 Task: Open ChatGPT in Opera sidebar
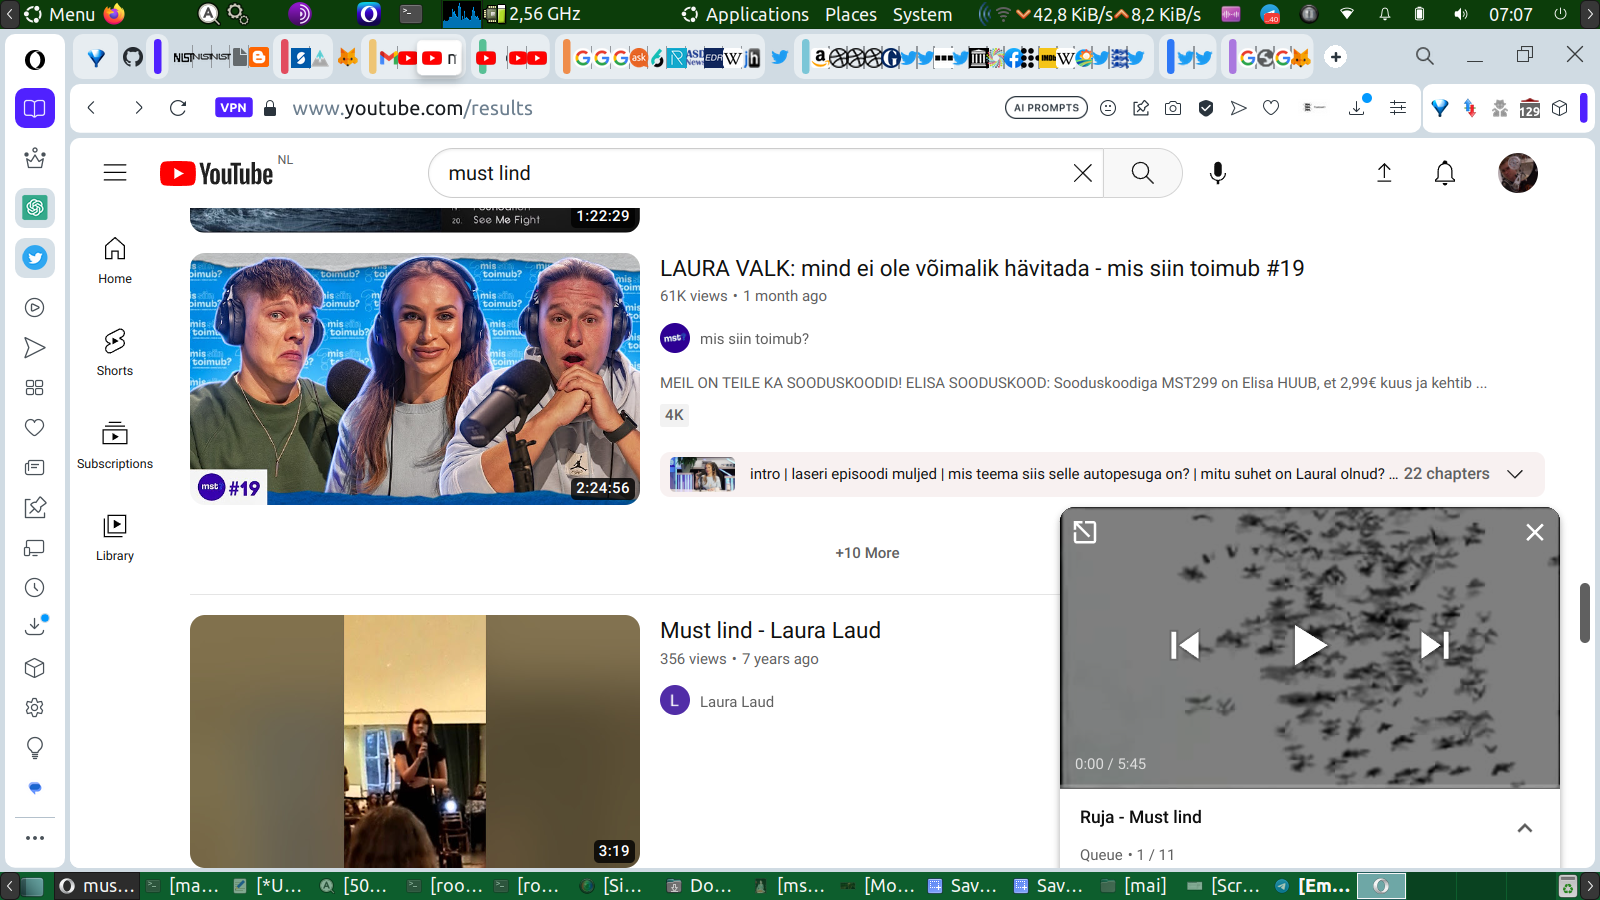35,208
